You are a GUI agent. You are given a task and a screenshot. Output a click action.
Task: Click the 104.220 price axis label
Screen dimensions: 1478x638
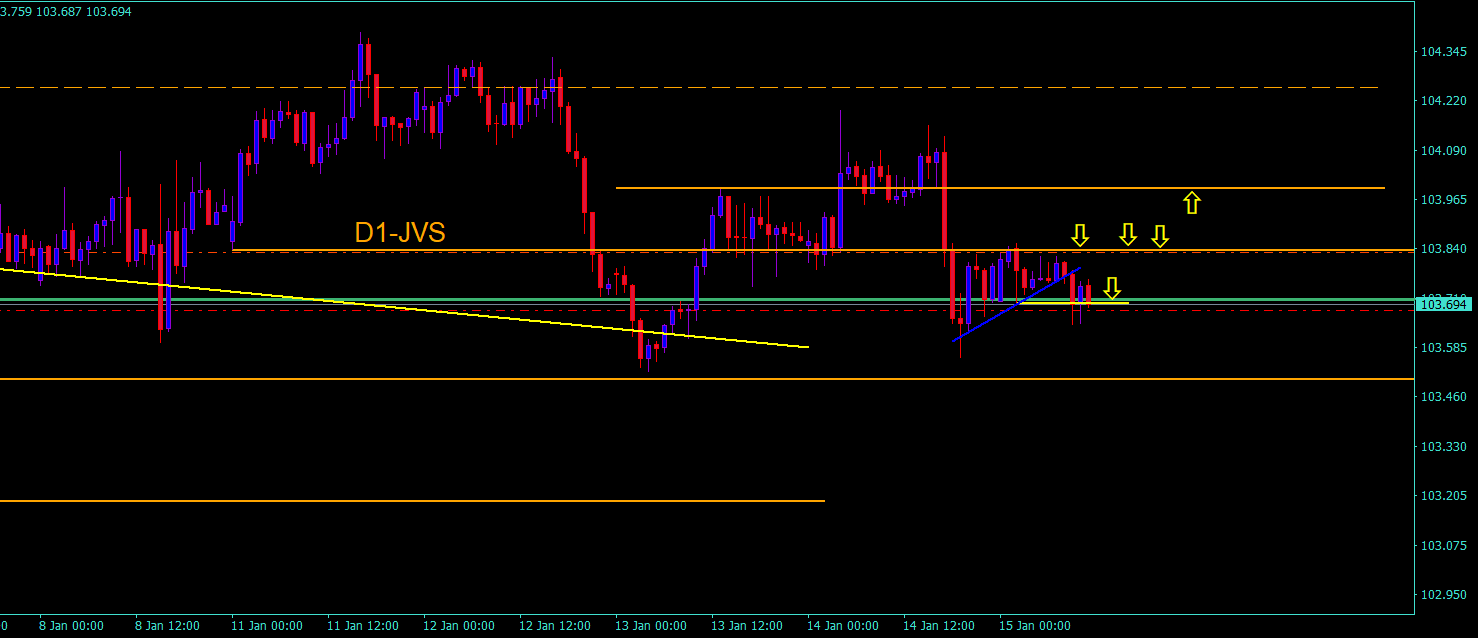[x=1443, y=101]
